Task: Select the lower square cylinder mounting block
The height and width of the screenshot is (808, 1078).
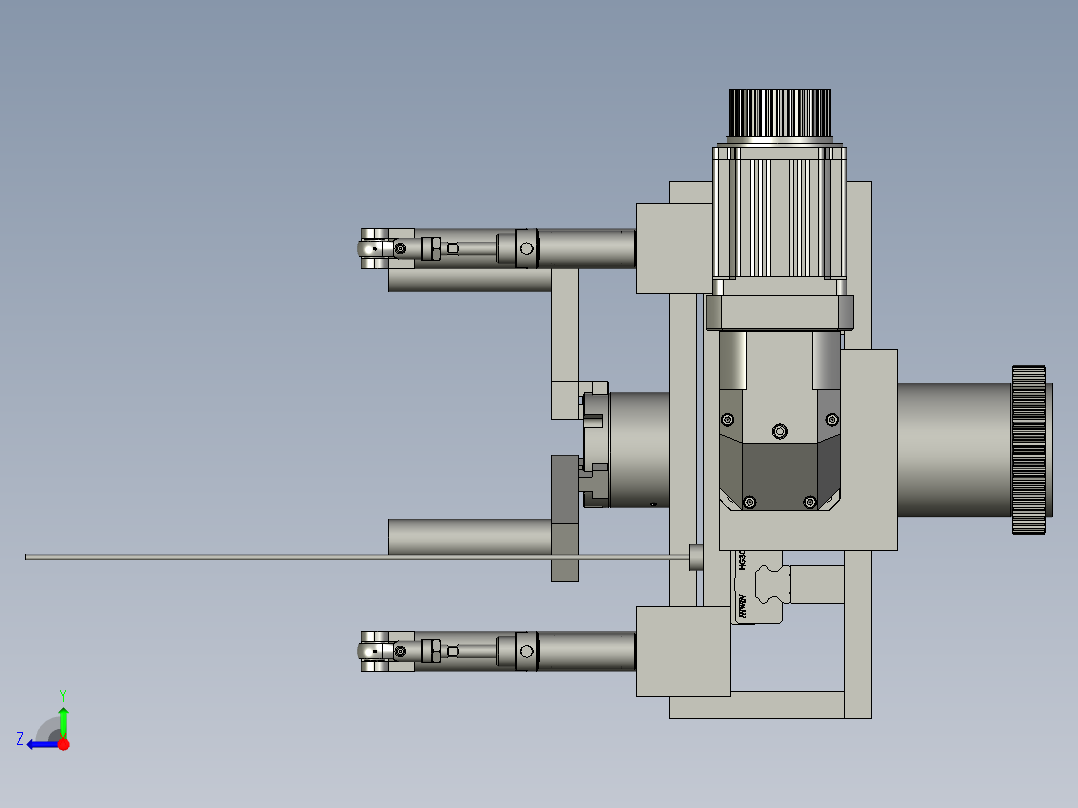Action: tap(683, 651)
